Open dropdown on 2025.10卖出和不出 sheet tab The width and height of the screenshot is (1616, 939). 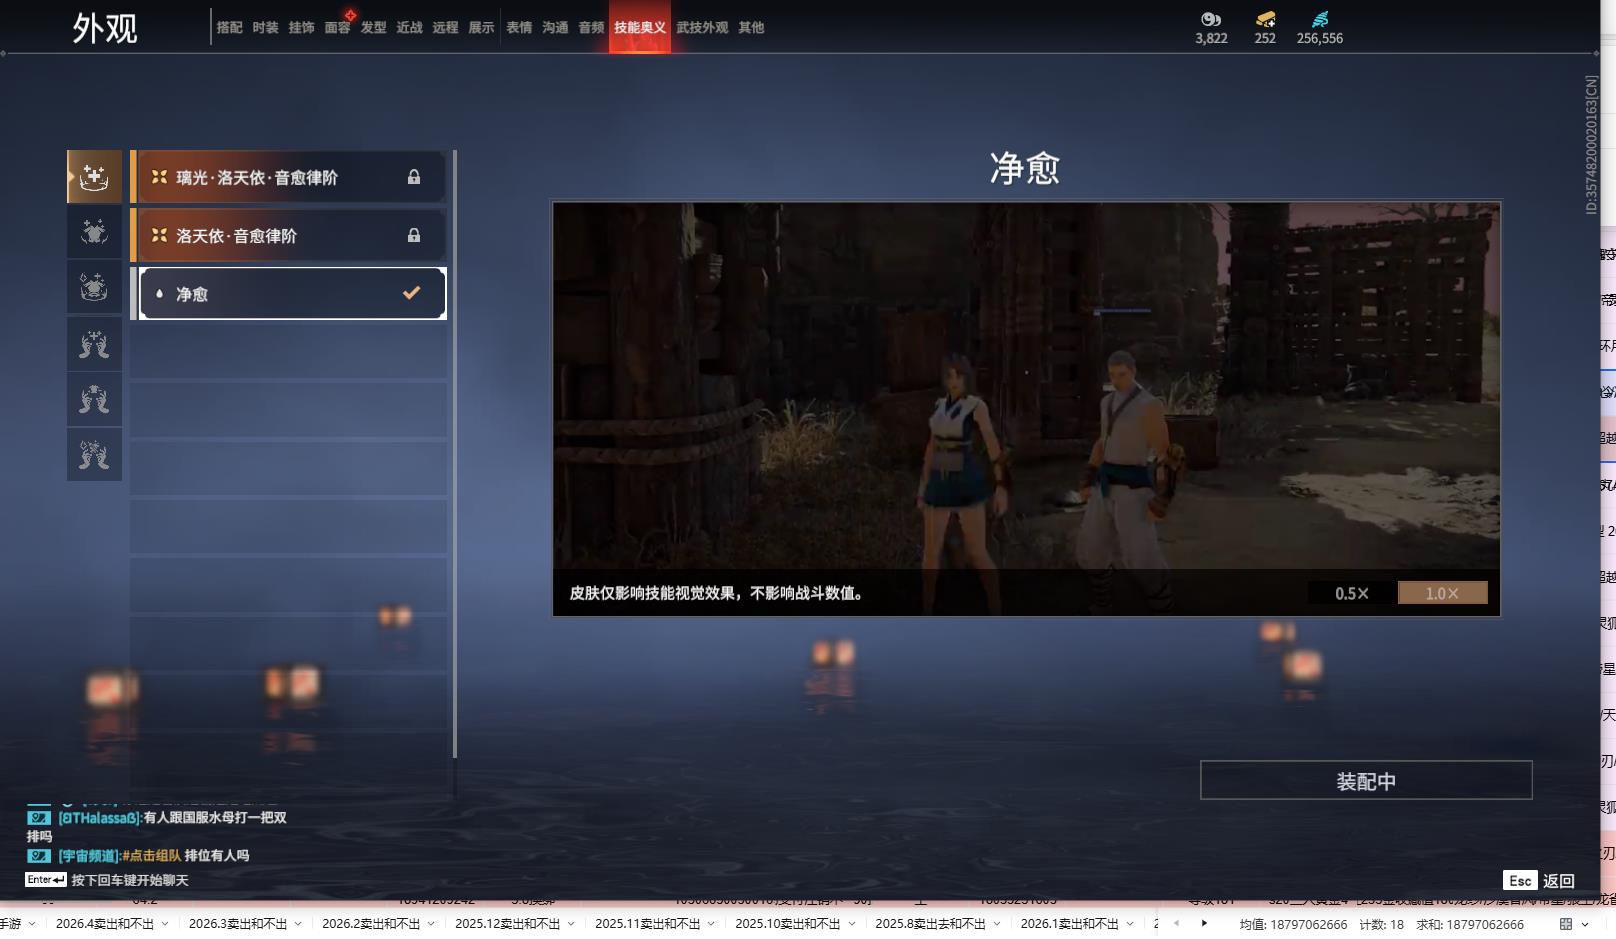point(851,924)
